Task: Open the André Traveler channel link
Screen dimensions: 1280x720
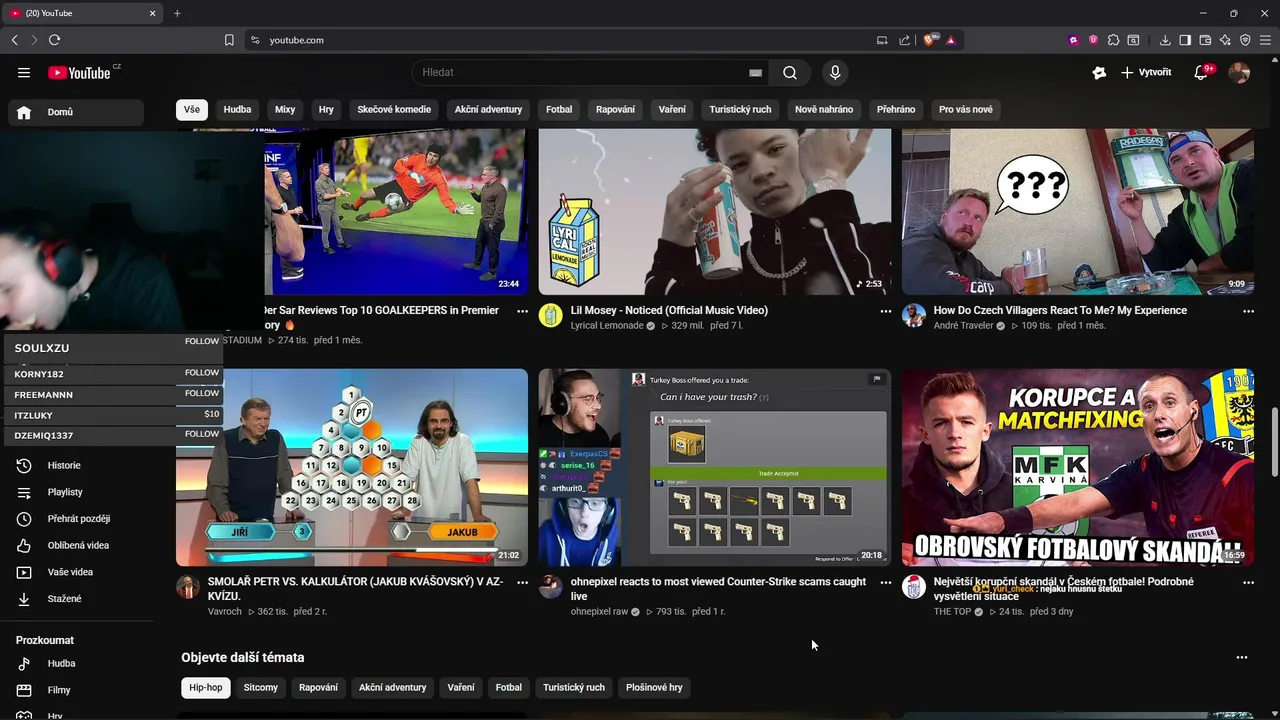Action: (963, 326)
